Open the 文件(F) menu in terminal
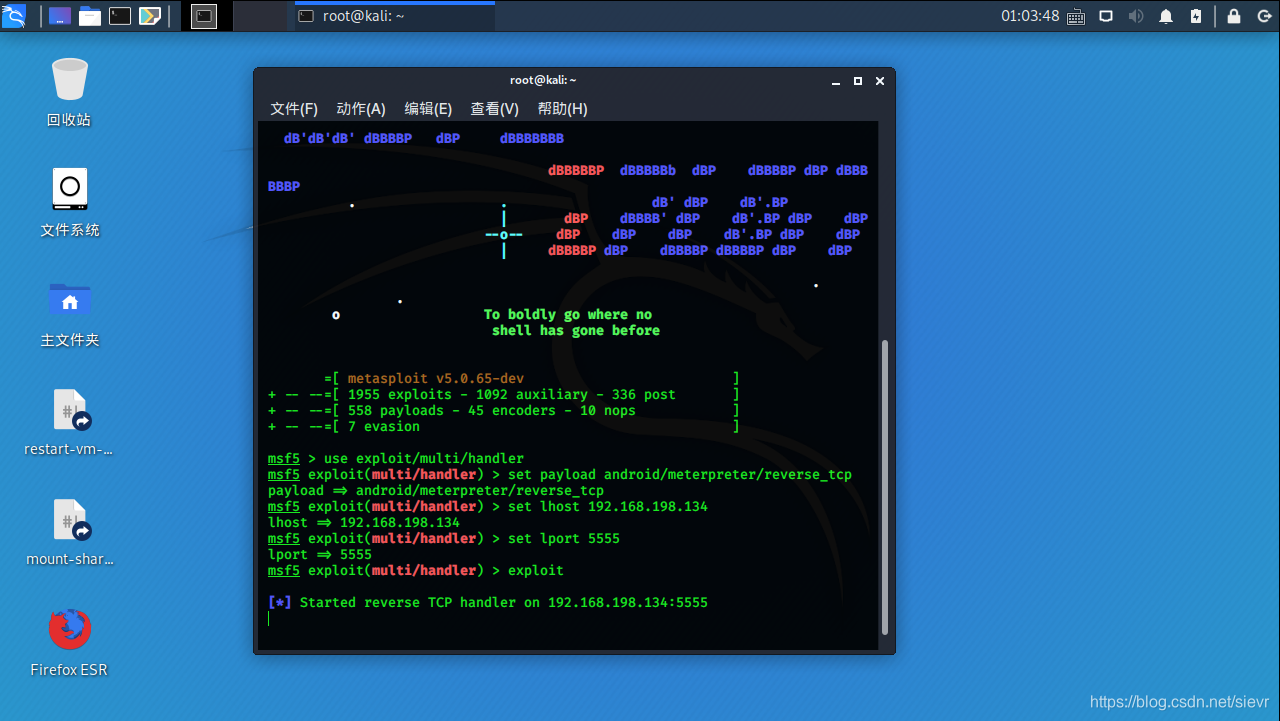1280x721 pixels. pyautogui.click(x=294, y=109)
